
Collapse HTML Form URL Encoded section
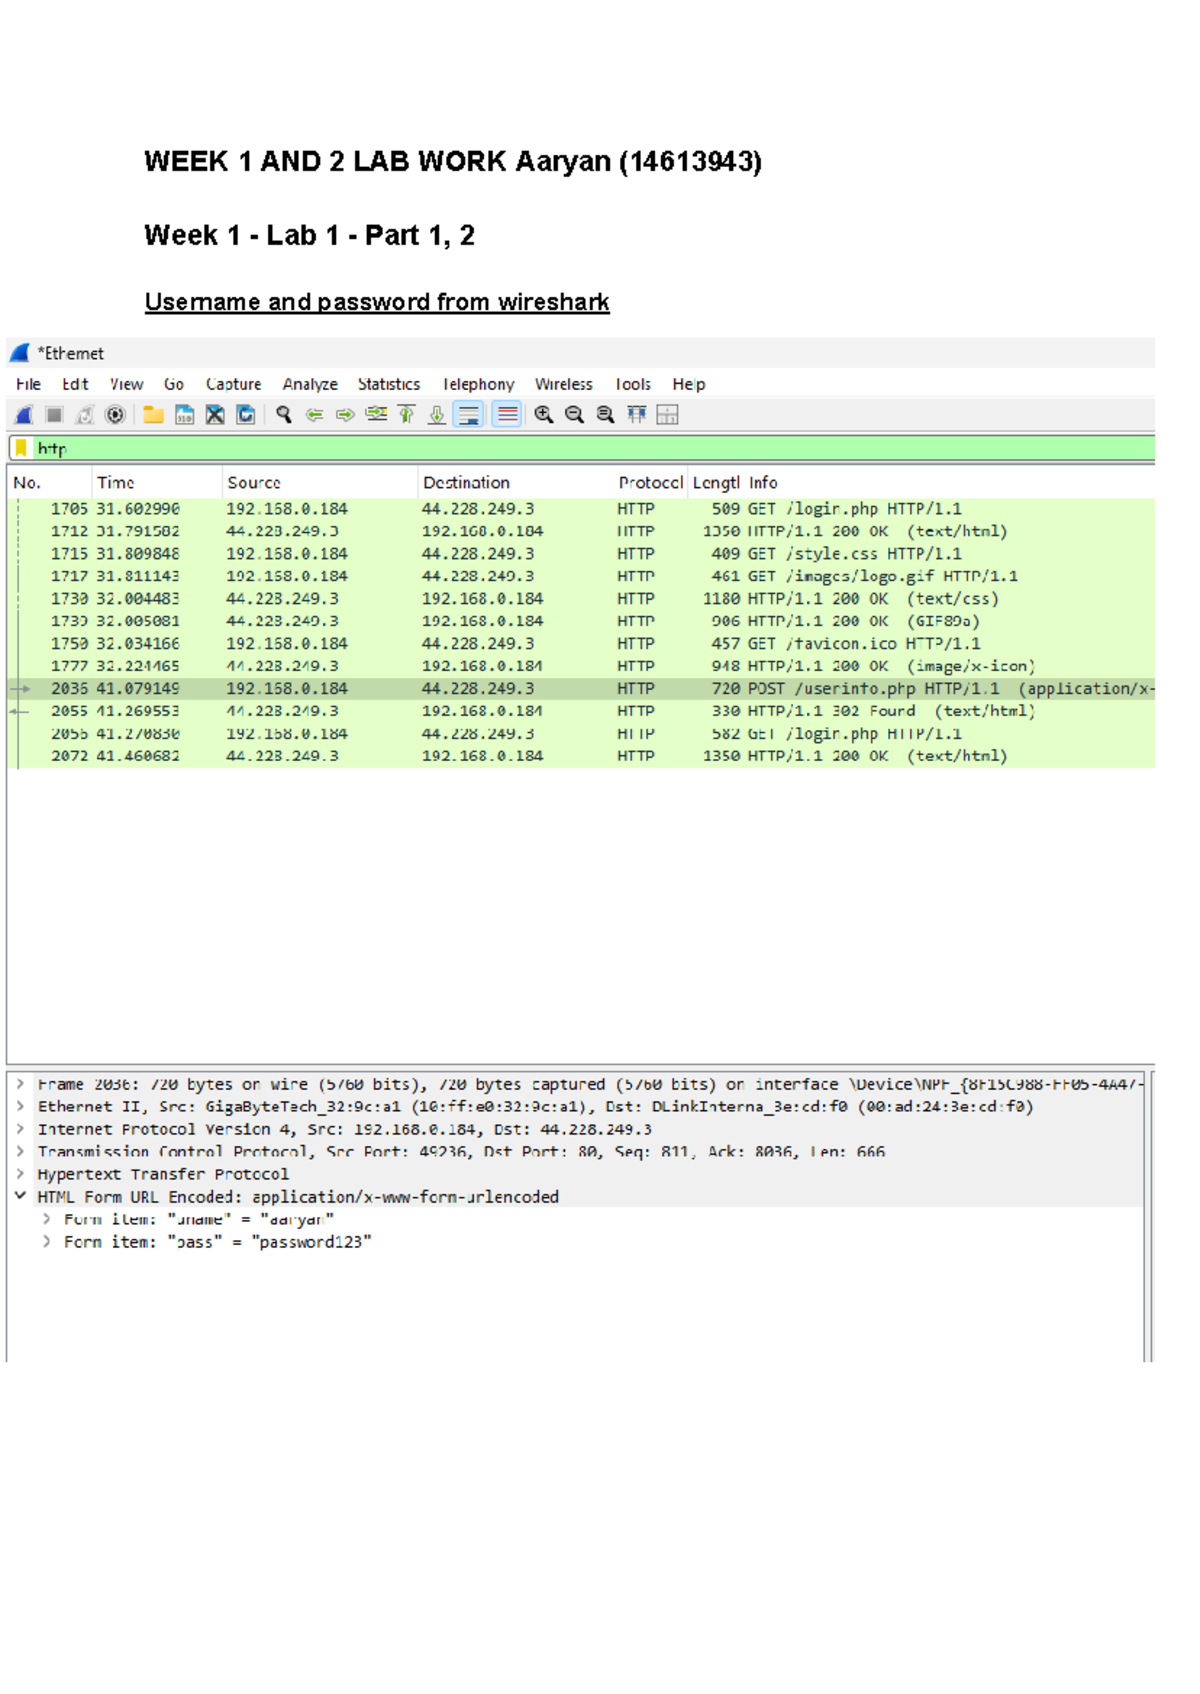point(20,1197)
